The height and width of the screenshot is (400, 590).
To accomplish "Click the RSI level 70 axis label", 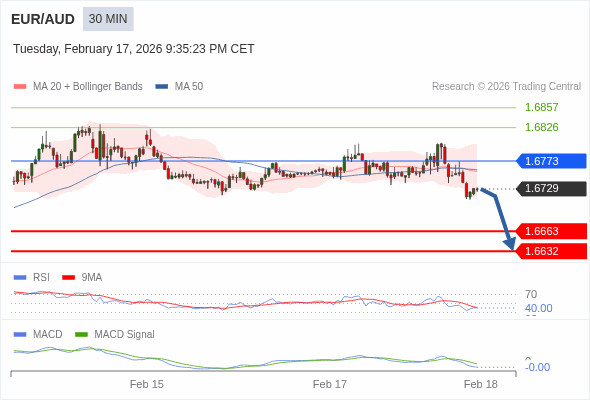I will pyautogui.click(x=531, y=294).
